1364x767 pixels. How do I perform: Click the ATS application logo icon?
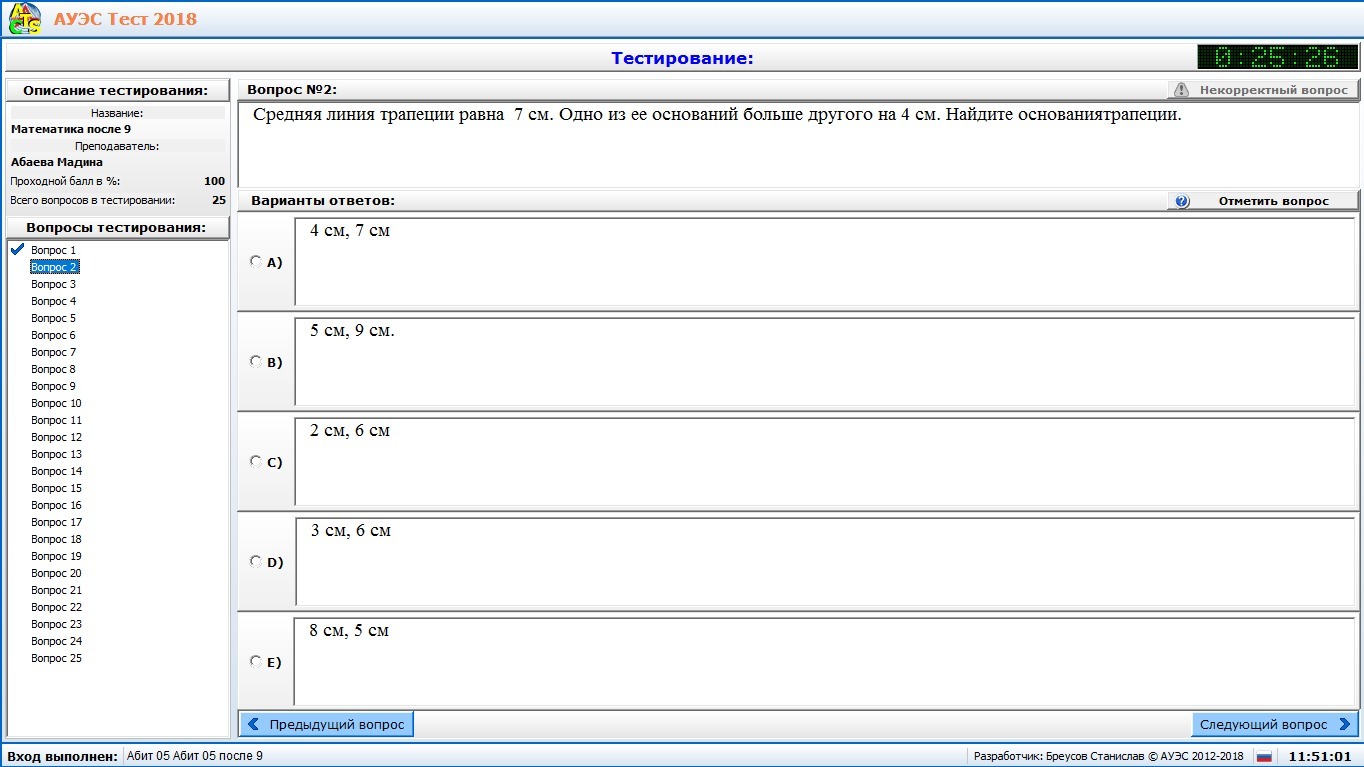(x=25, y=19)
